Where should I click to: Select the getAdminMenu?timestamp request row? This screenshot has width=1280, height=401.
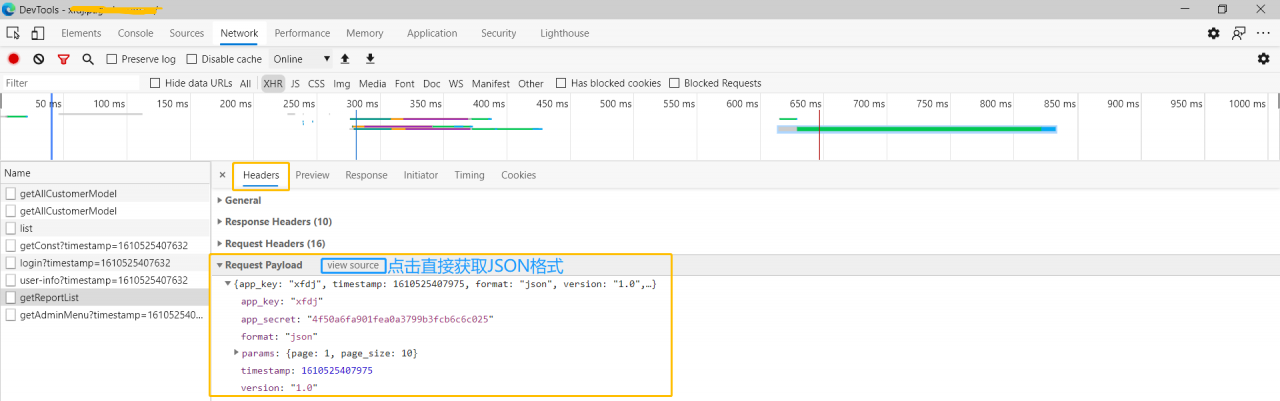point(104,315)
